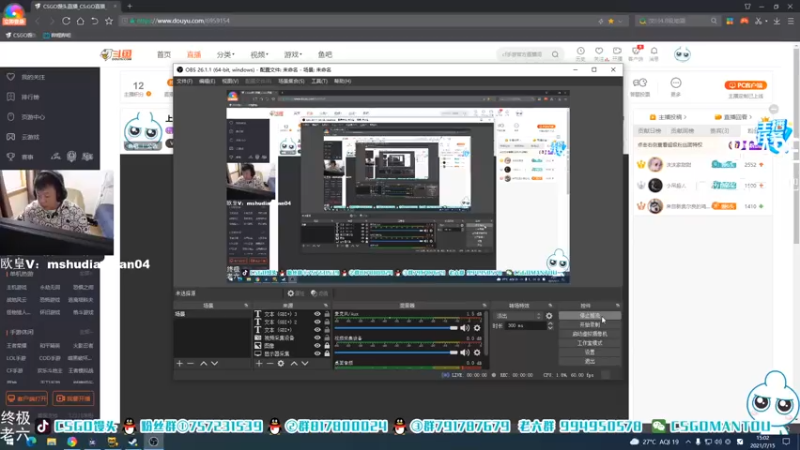Expand the Douyu 分类 dropdown
The width and height of the screenshot is (800, 450).
(x=225, y=55)
